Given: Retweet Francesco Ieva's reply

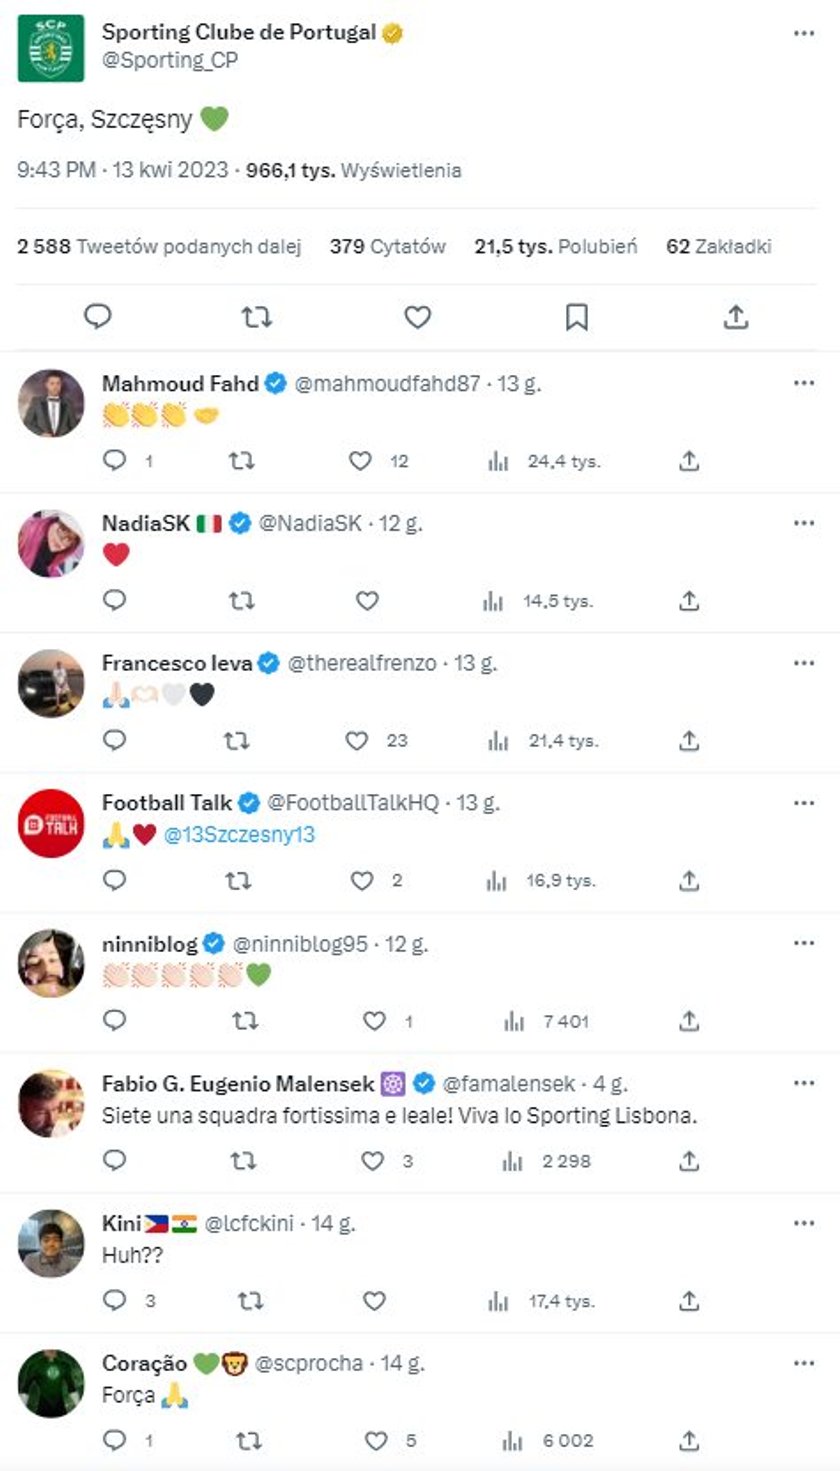Looking at the screenshot, I should pos(238,741).
